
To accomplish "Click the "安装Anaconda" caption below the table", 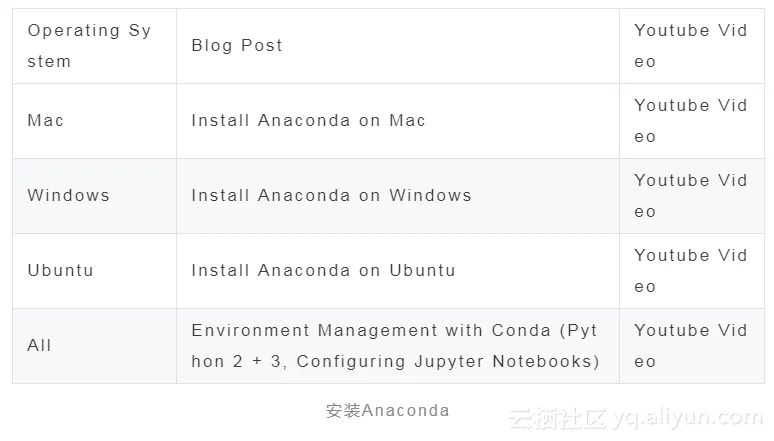I will point(387,411).
